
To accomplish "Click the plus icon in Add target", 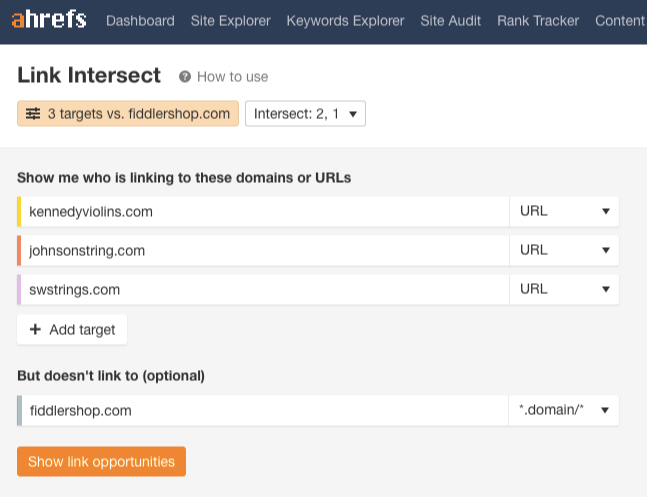I will tap(35, 329).
